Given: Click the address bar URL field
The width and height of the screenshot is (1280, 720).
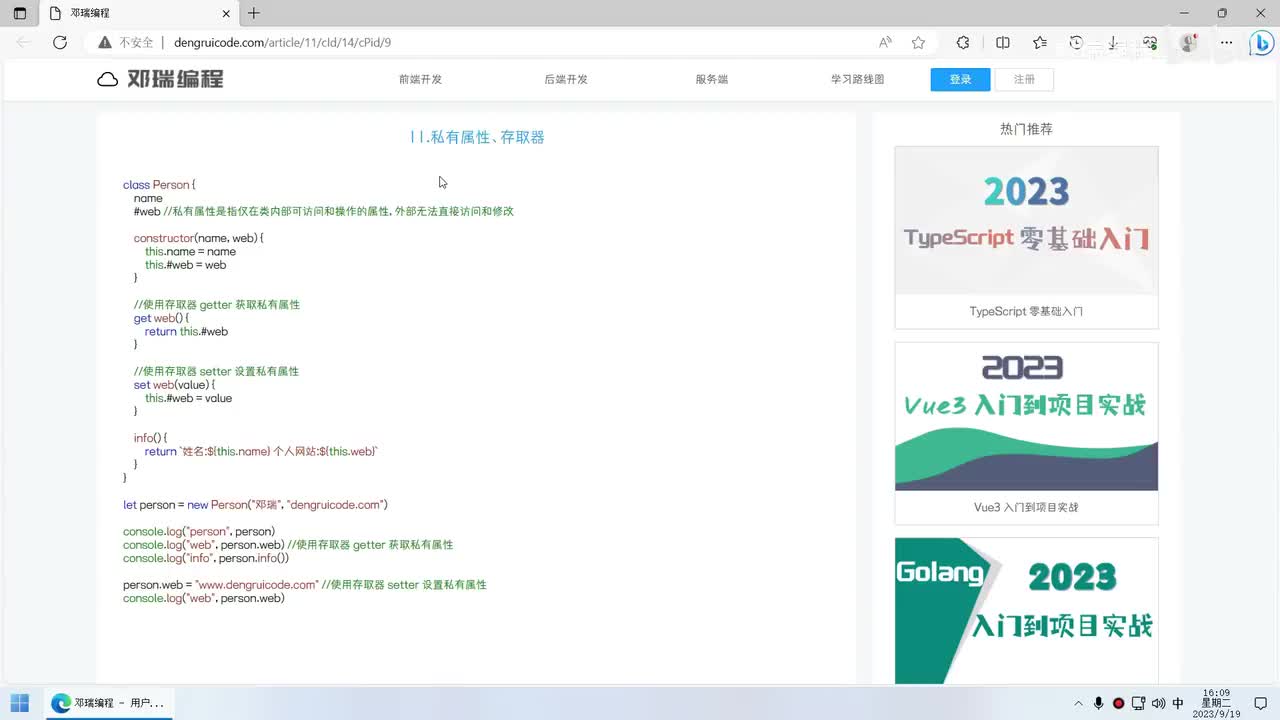Looking at the screenshot, I should click(520, 42).
